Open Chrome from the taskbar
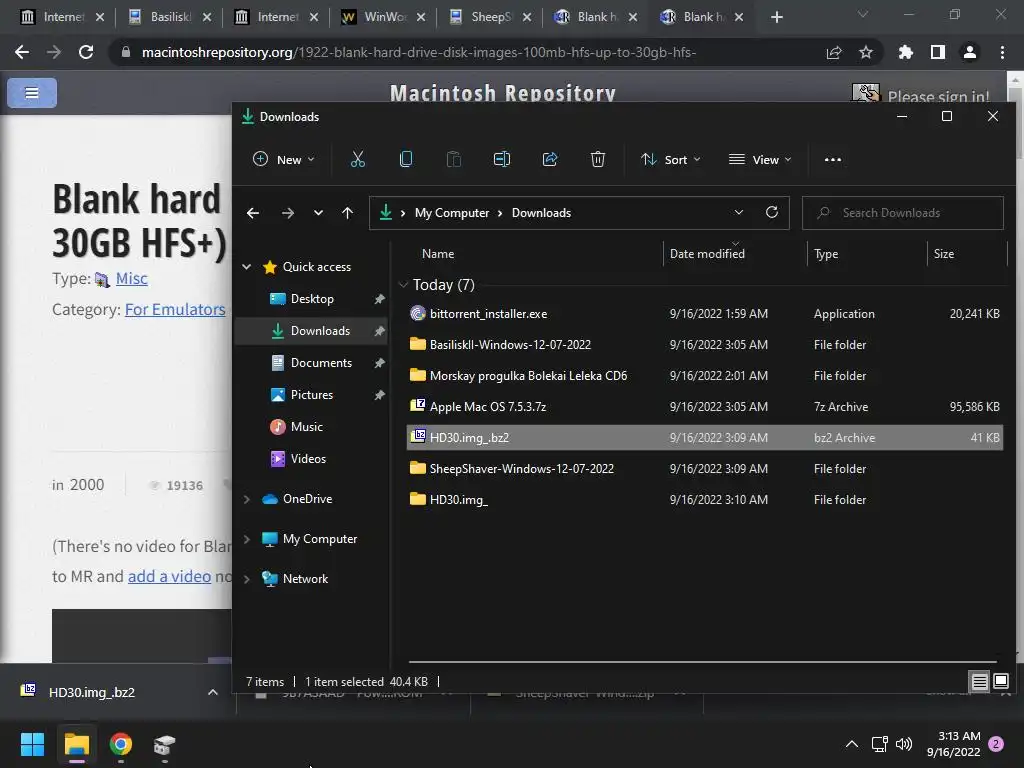 pyautogui.click(x=121, y=744)
